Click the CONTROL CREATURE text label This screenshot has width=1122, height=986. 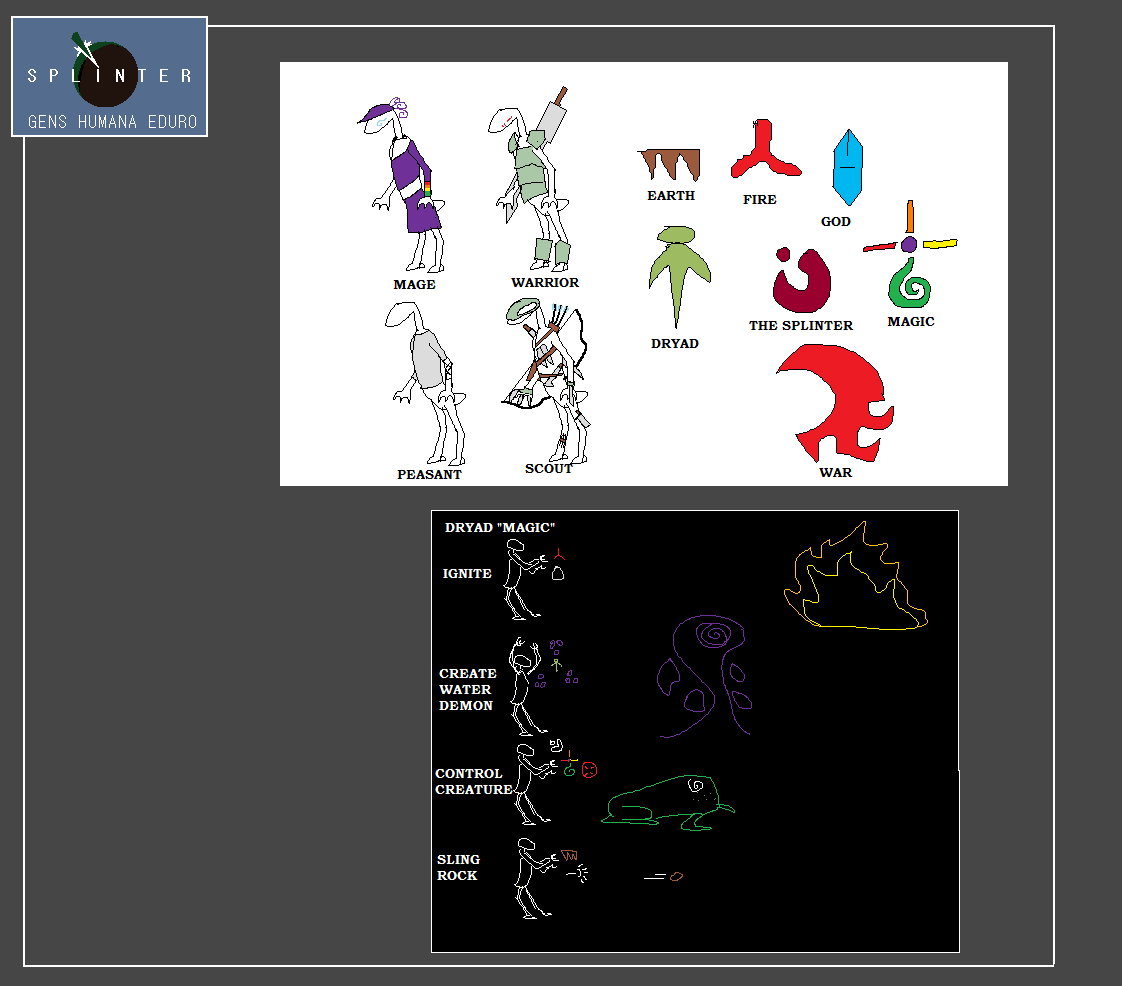coord(472,782)
